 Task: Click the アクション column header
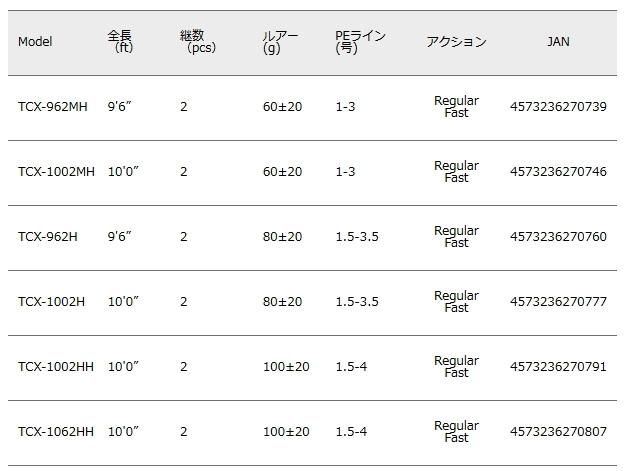456,42
